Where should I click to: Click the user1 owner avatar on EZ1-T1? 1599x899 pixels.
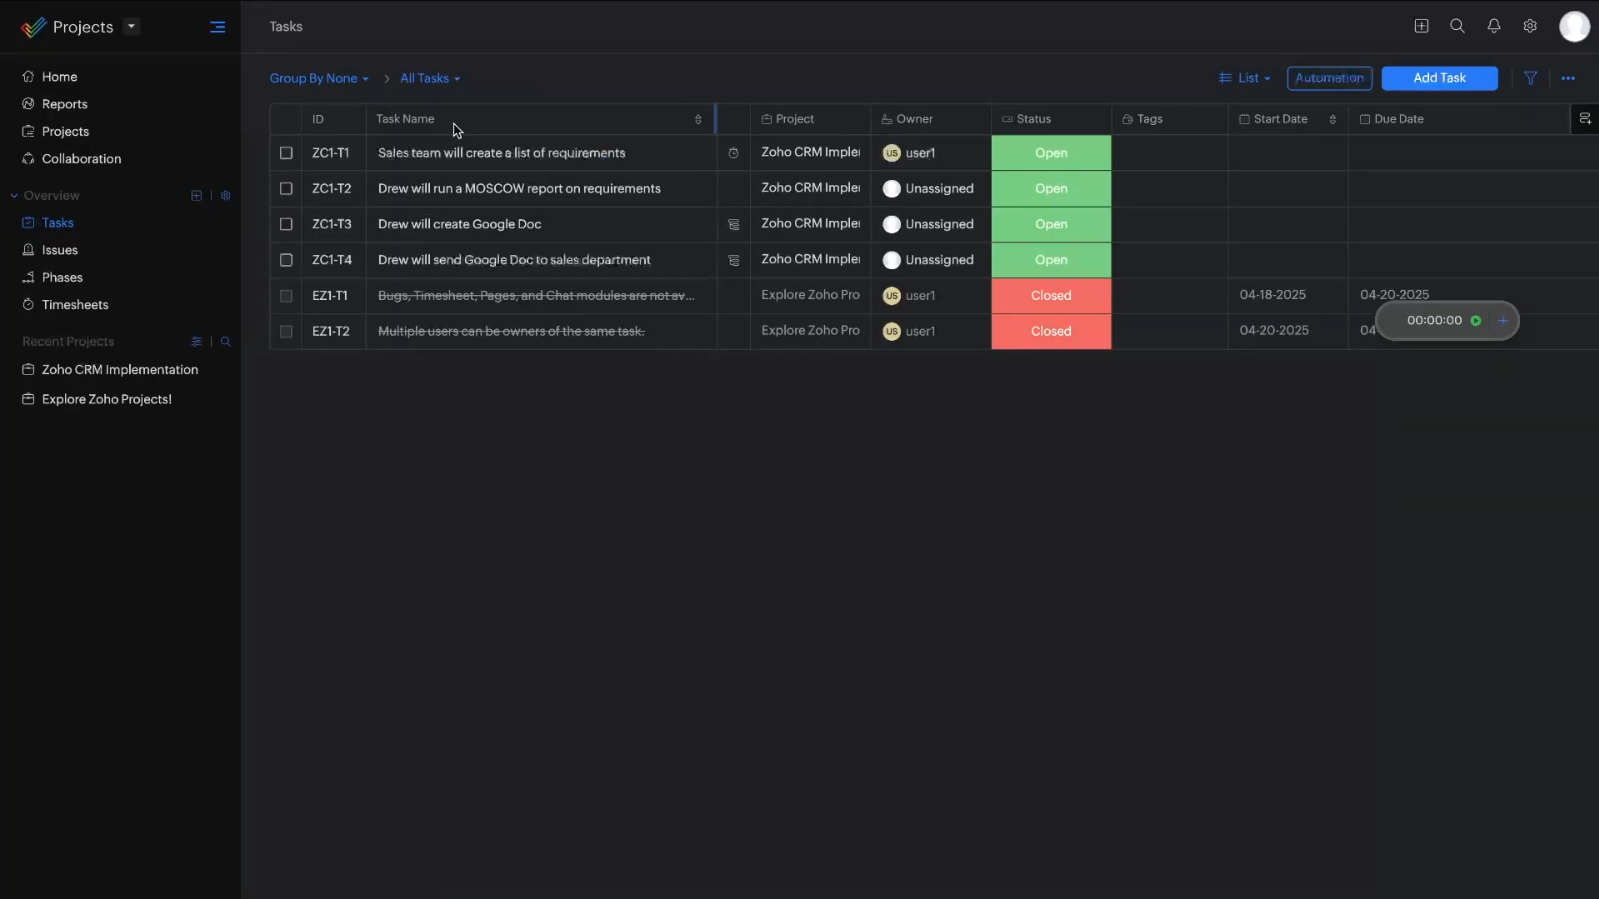pyautogui.click(x=892, y=296)
